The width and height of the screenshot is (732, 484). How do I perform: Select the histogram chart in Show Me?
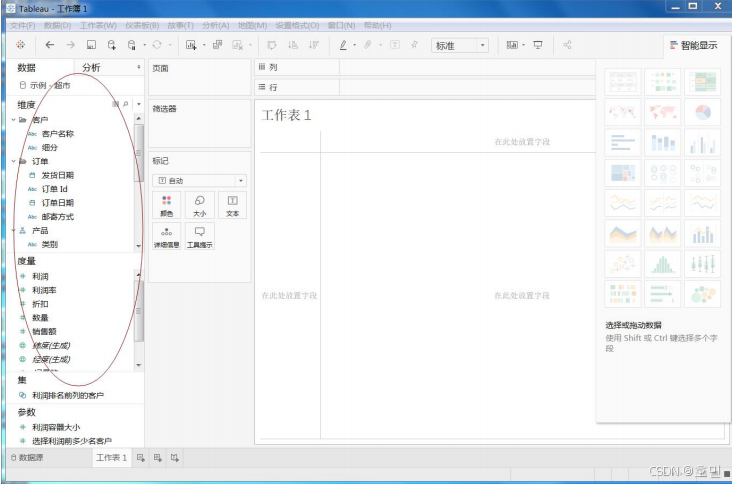click(x=662, y=264)
